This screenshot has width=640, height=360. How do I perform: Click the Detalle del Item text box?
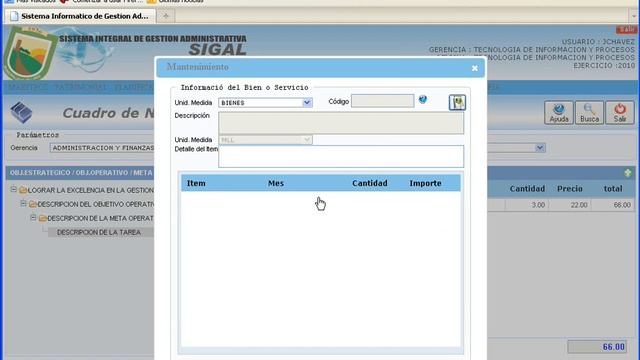pos(341,156)
